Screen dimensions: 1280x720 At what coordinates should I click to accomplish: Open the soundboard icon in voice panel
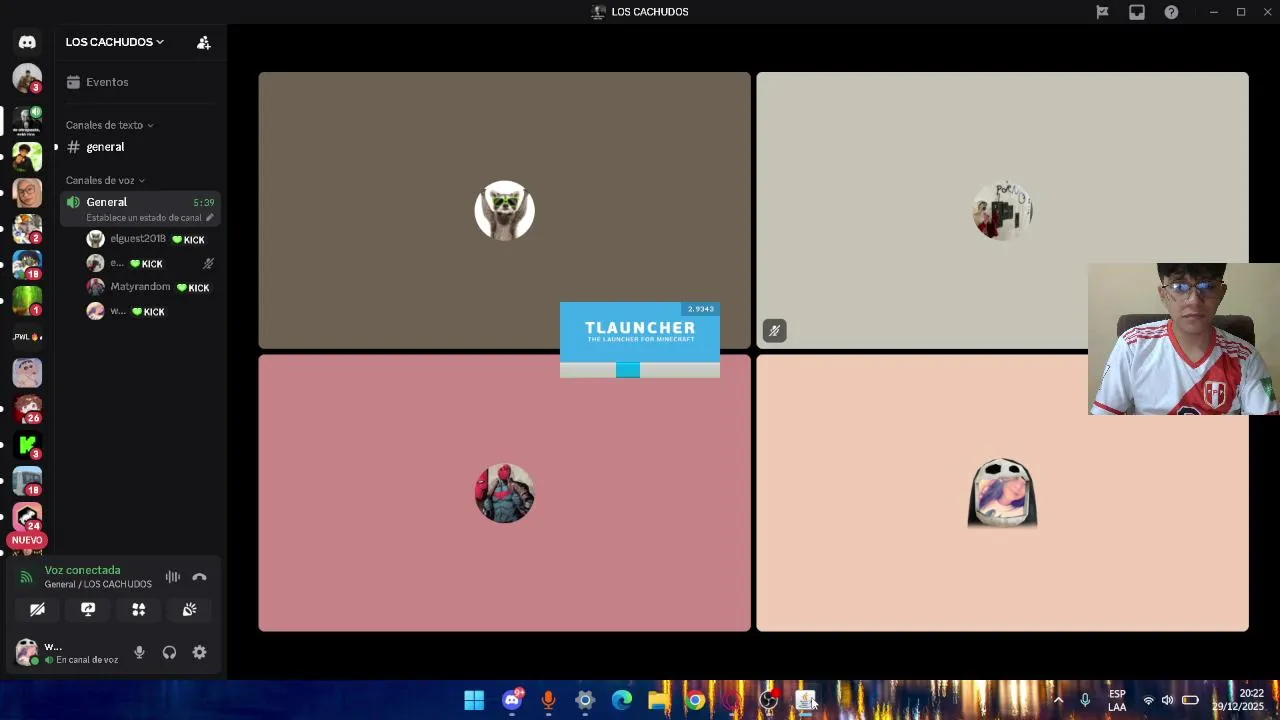[x=189, y=609]
